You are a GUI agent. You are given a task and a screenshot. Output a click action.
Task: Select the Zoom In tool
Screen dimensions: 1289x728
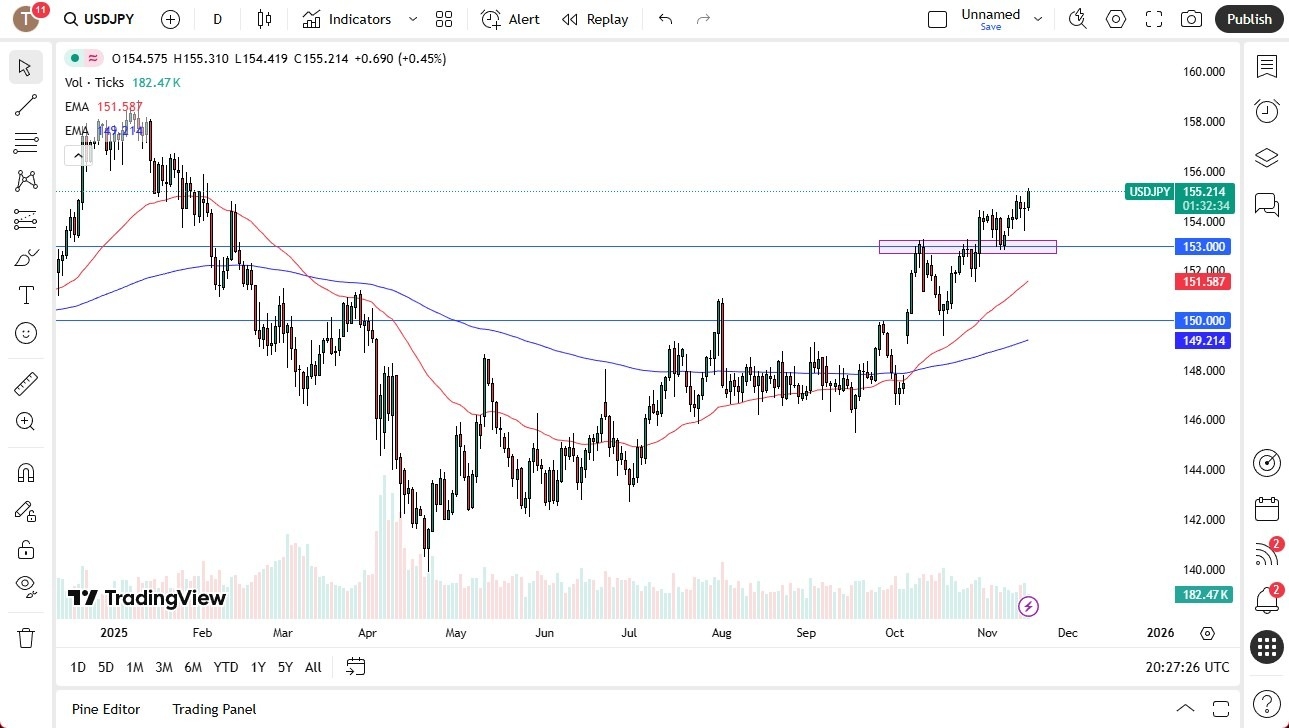[x=25, y=421]
